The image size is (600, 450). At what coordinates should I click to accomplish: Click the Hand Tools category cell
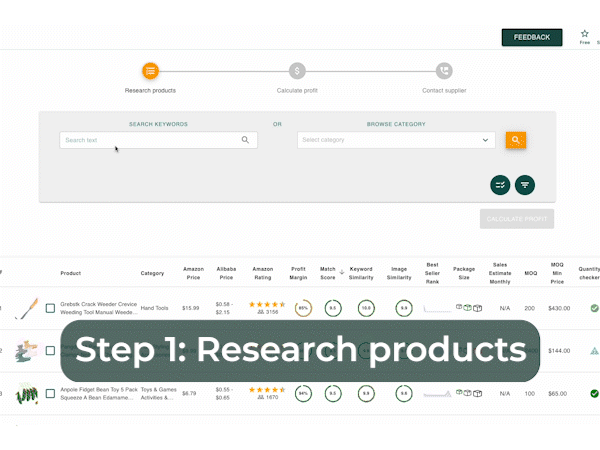coord(154,308)
